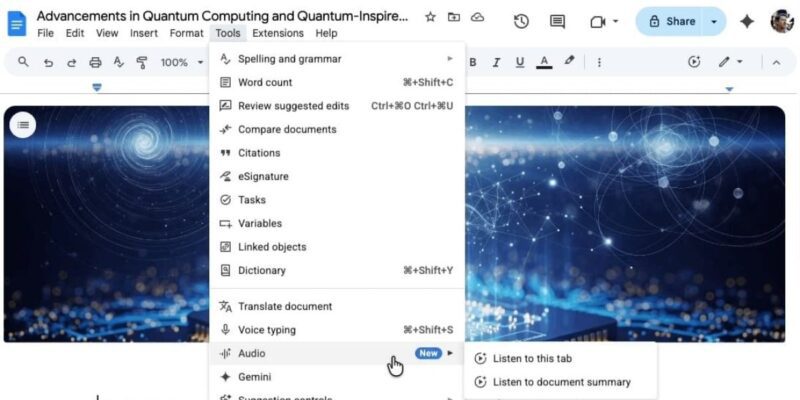Viewport: 800px width, 400px height.
Task: Open Gemini sparkle icon beside Share
Action: pyautogui.click(x=747, y=21)
